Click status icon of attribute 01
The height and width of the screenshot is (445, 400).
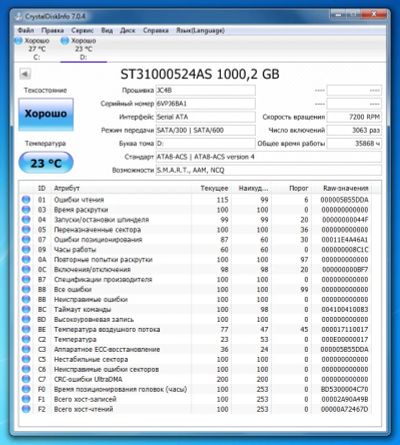(26, 200)
